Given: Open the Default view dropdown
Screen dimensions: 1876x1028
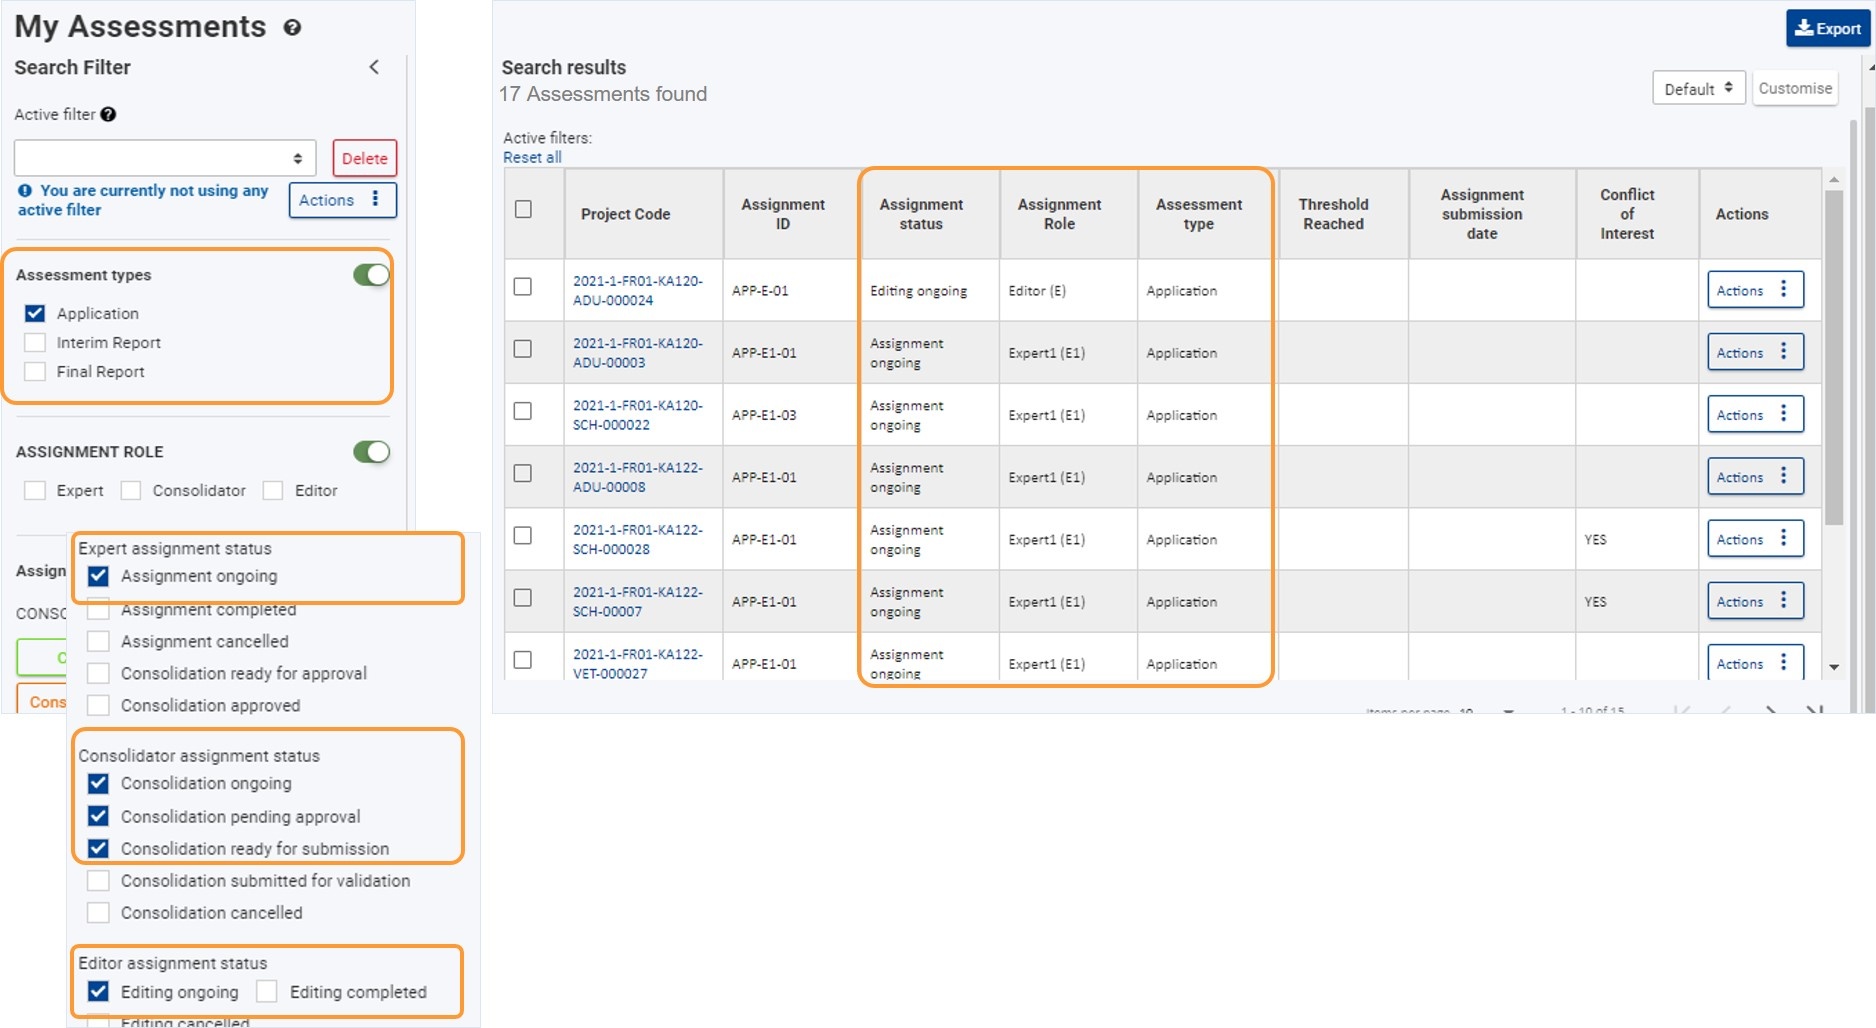Looking at the screenshot, I should pos(1698,88).
